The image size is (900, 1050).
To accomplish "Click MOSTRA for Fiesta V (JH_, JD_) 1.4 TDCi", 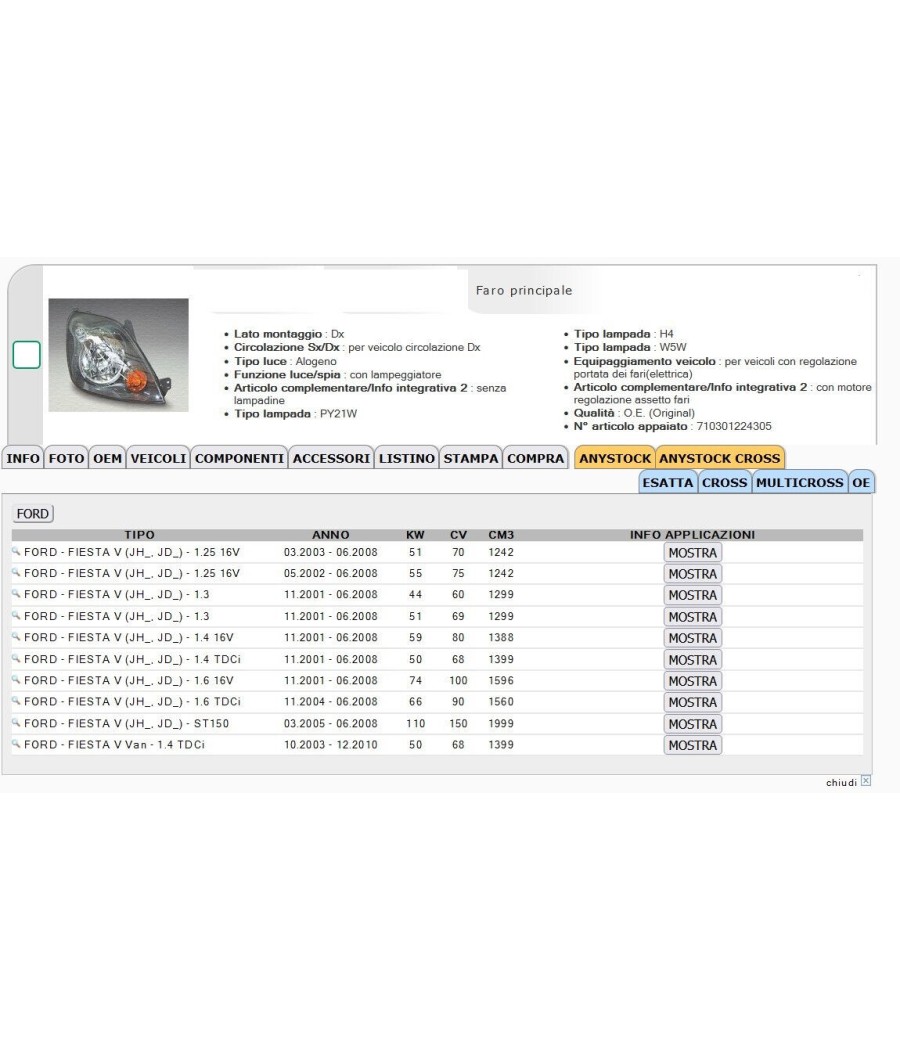I will point(692,660).
